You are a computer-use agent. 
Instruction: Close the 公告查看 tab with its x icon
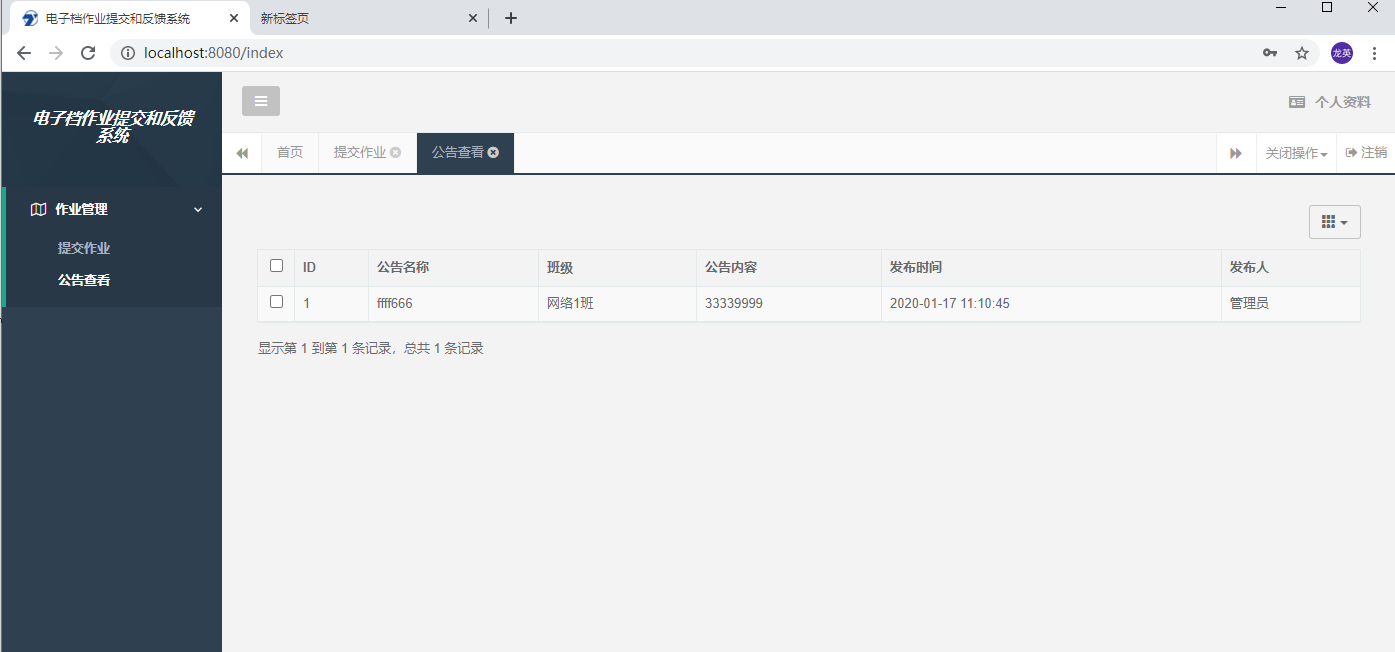pyautogui.click(x=493, y=152)
